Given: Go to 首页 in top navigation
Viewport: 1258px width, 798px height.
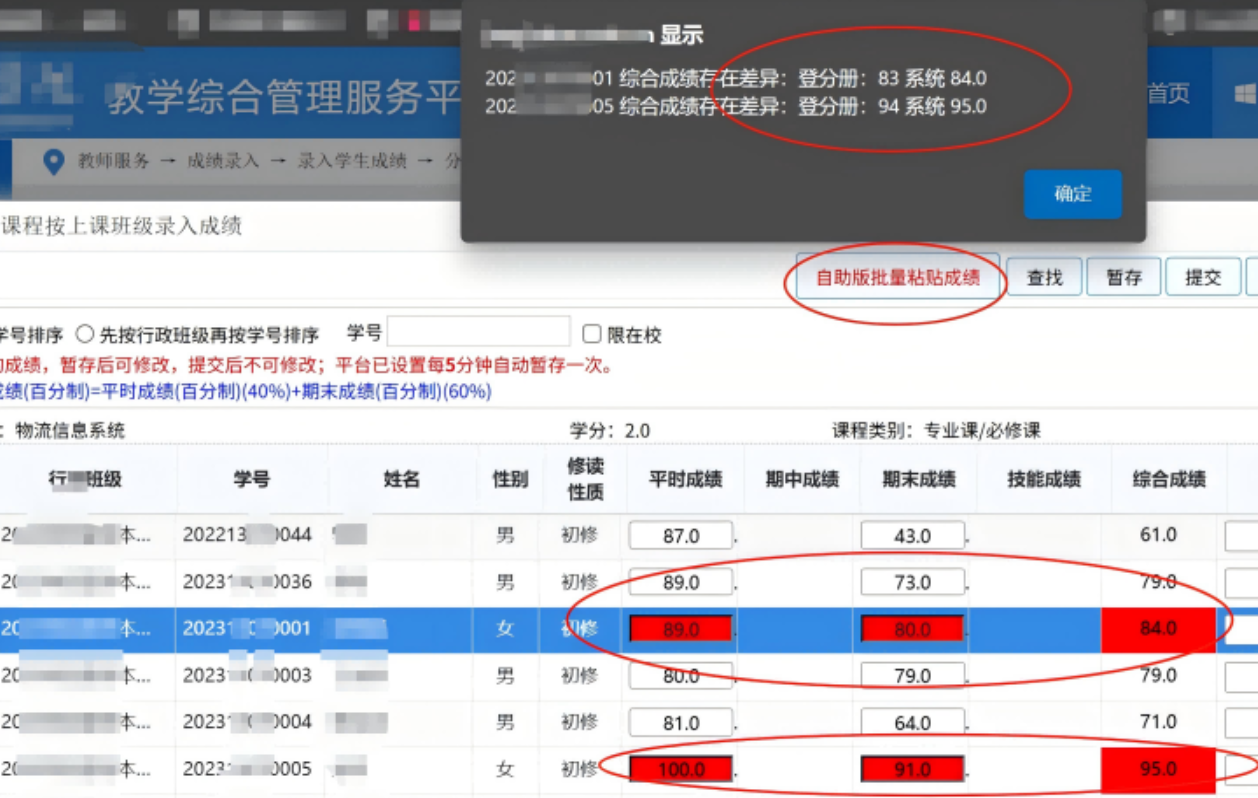Looking at the screenshot, I should pyautogui.click(x=1168, y=94).
